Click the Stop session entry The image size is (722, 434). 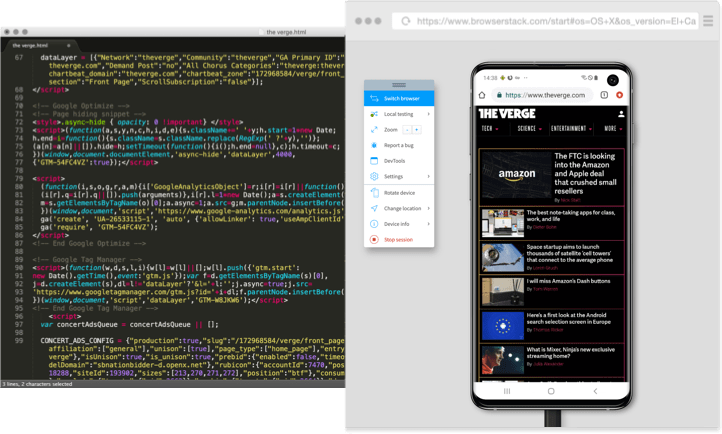point(399,239)
